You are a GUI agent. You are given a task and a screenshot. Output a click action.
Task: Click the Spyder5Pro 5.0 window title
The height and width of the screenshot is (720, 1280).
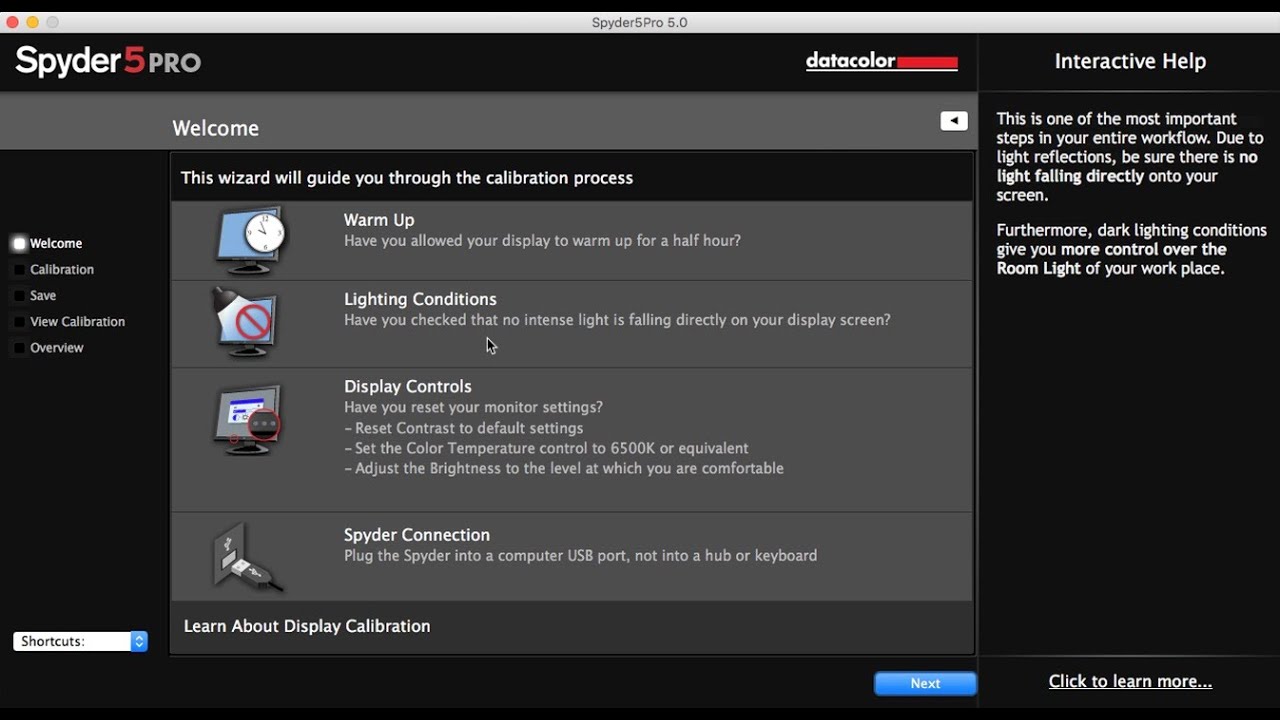[x=640, y=22]
